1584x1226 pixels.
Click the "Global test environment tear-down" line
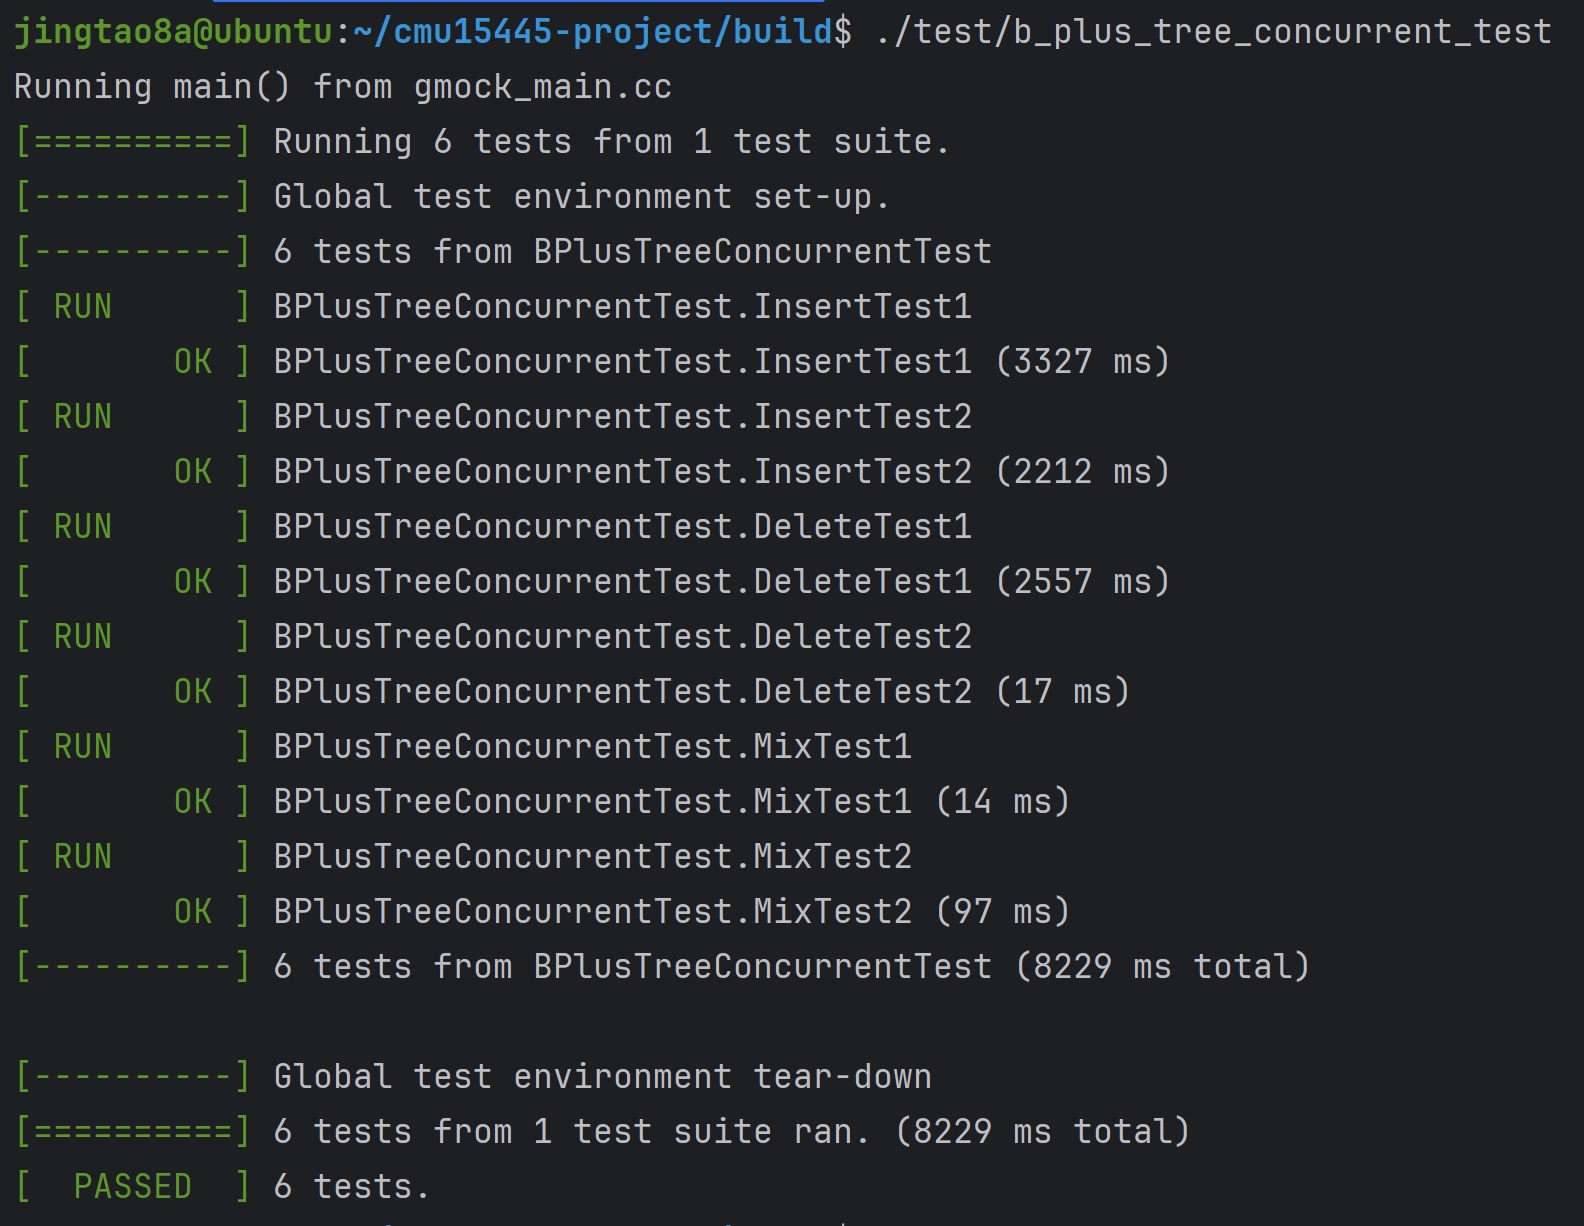[x=602, y=1077]
